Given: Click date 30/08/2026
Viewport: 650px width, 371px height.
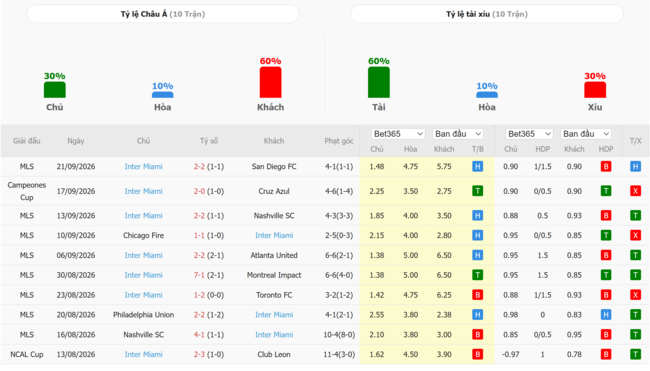Looking at the screenshot, I should point(76,275).
